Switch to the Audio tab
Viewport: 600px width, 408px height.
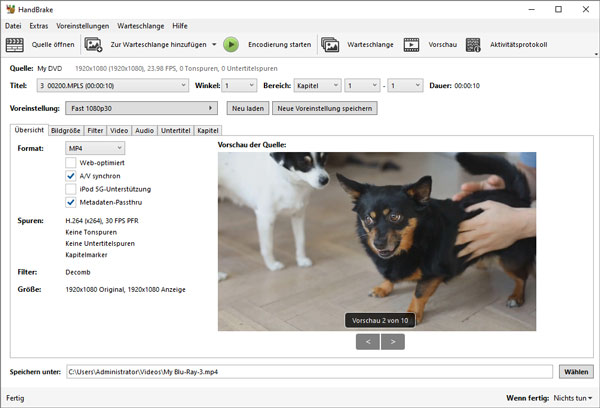pos(144,131)
